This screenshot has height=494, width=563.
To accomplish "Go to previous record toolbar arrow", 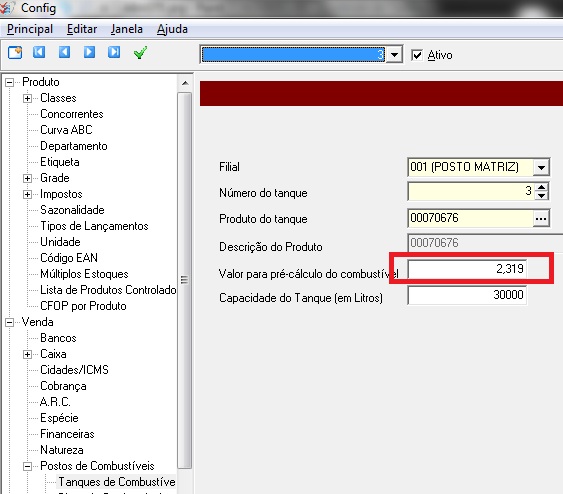I will pyautogui.click(x=64, y=52).
